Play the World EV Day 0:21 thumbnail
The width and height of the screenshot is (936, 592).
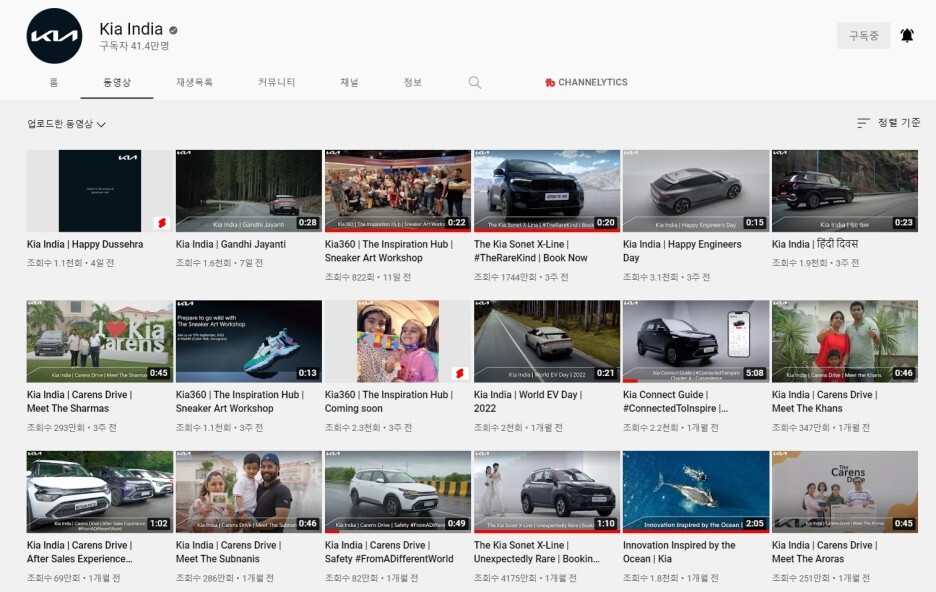(x=547, y=341)
